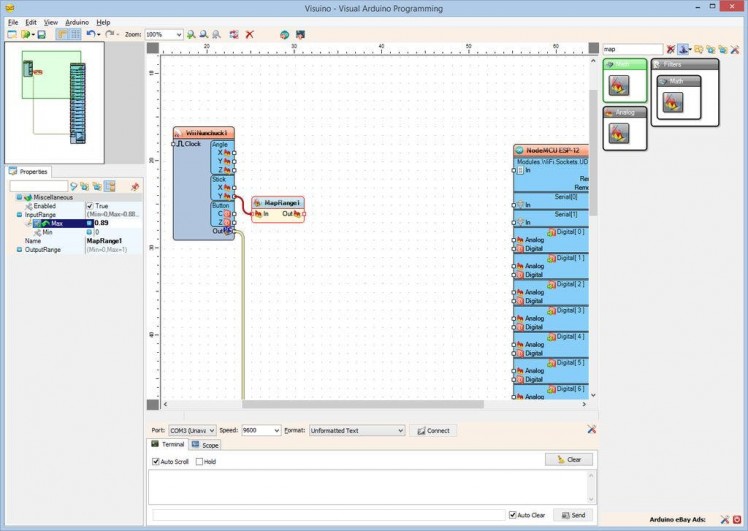
Task: Toggle the Auto Scroll checkbox
Action: [x=156, y=462]
